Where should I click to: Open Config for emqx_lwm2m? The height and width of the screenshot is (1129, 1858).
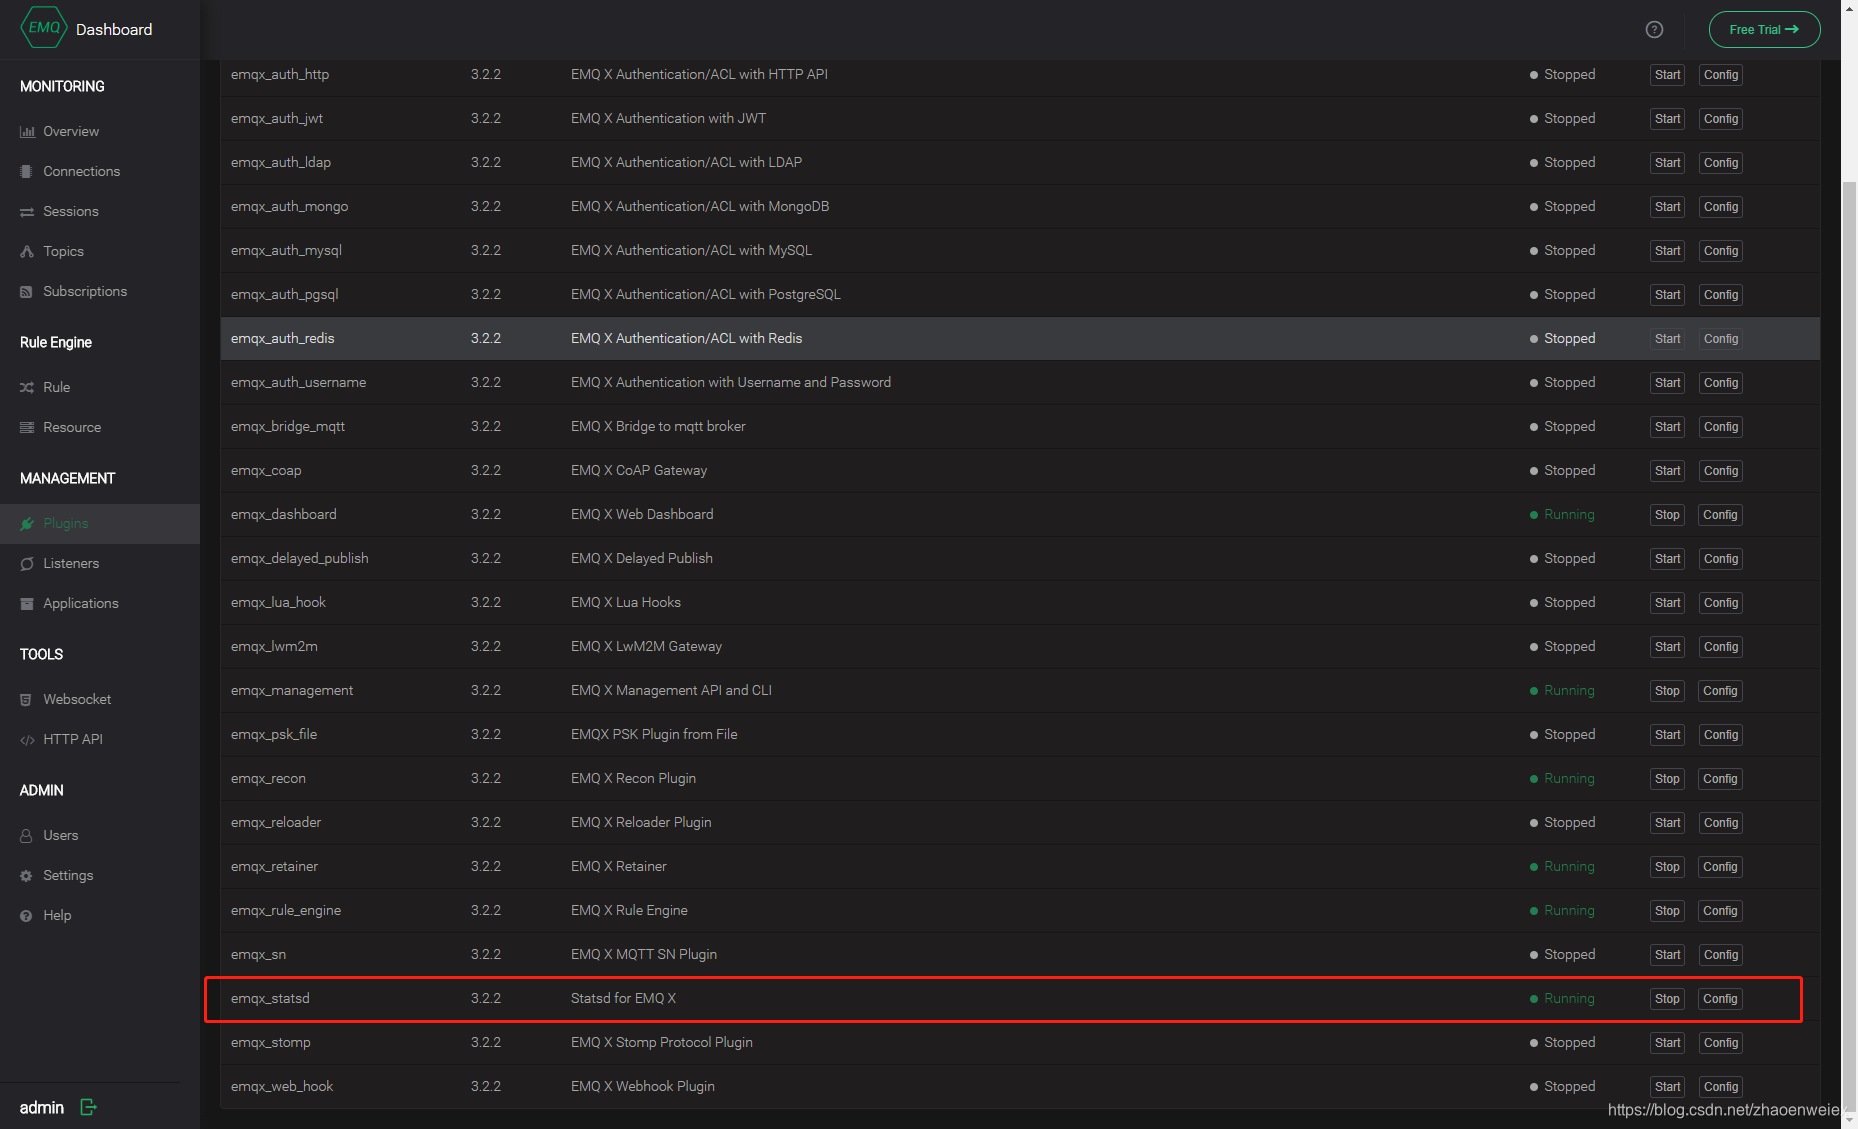click(1721, 647)
